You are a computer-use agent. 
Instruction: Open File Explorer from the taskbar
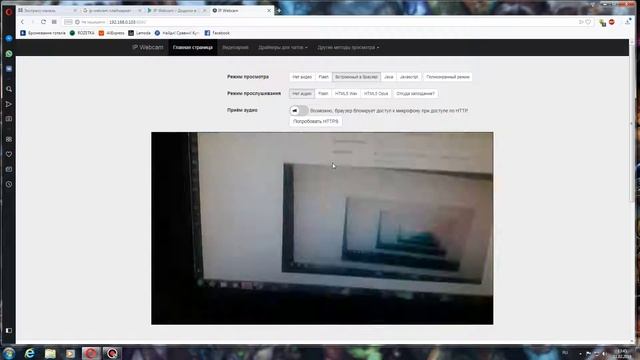click(x=50, y=353)
